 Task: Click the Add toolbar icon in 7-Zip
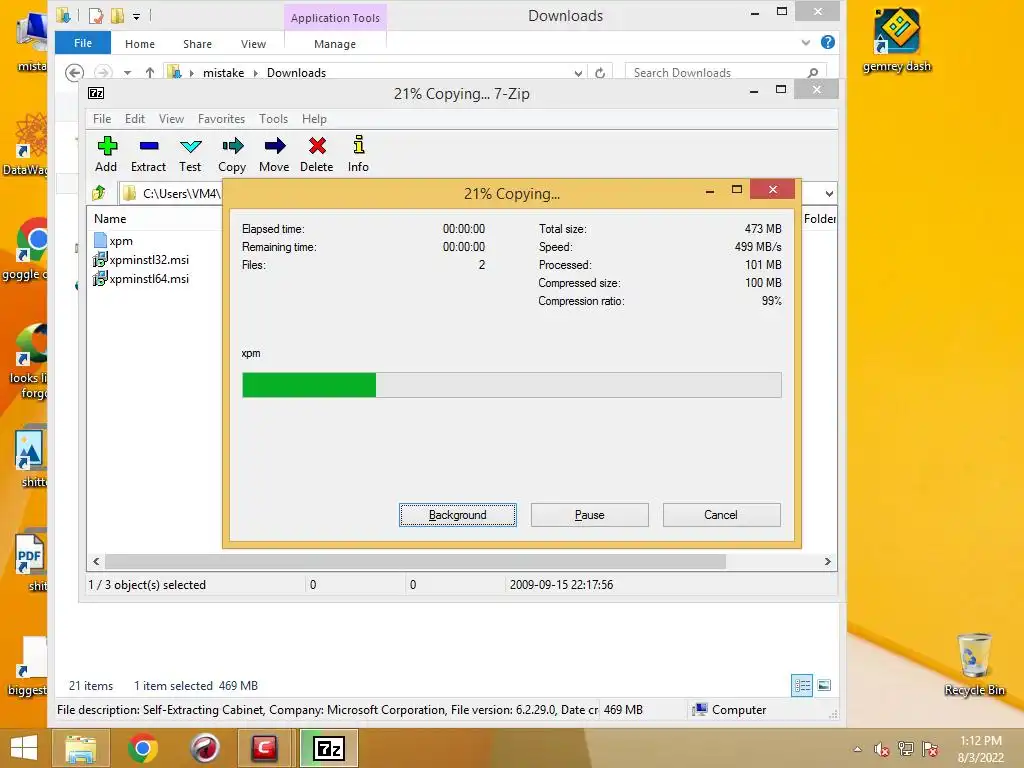coord(106,154)
